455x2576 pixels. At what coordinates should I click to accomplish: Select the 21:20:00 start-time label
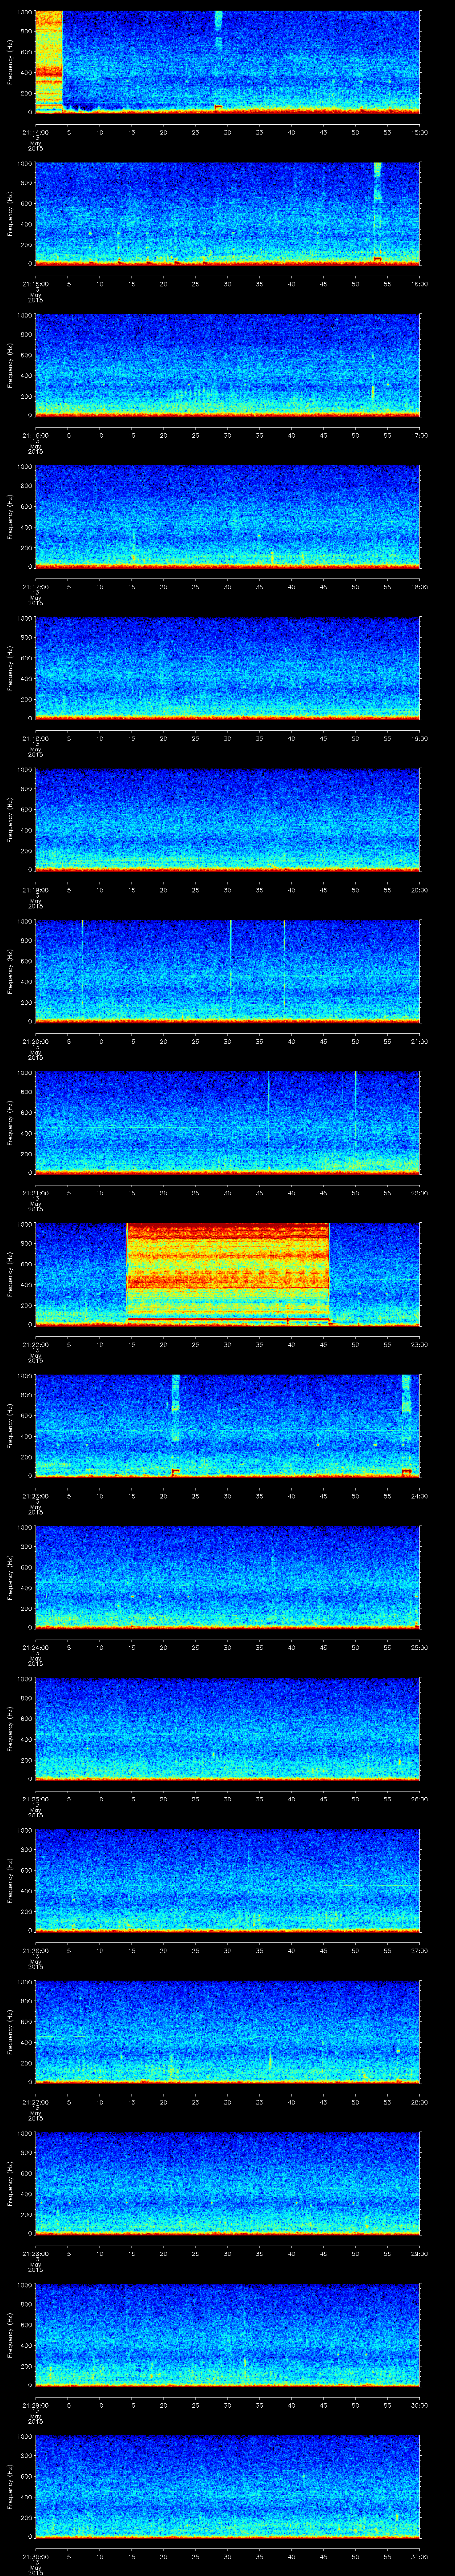click(35, 1041)
